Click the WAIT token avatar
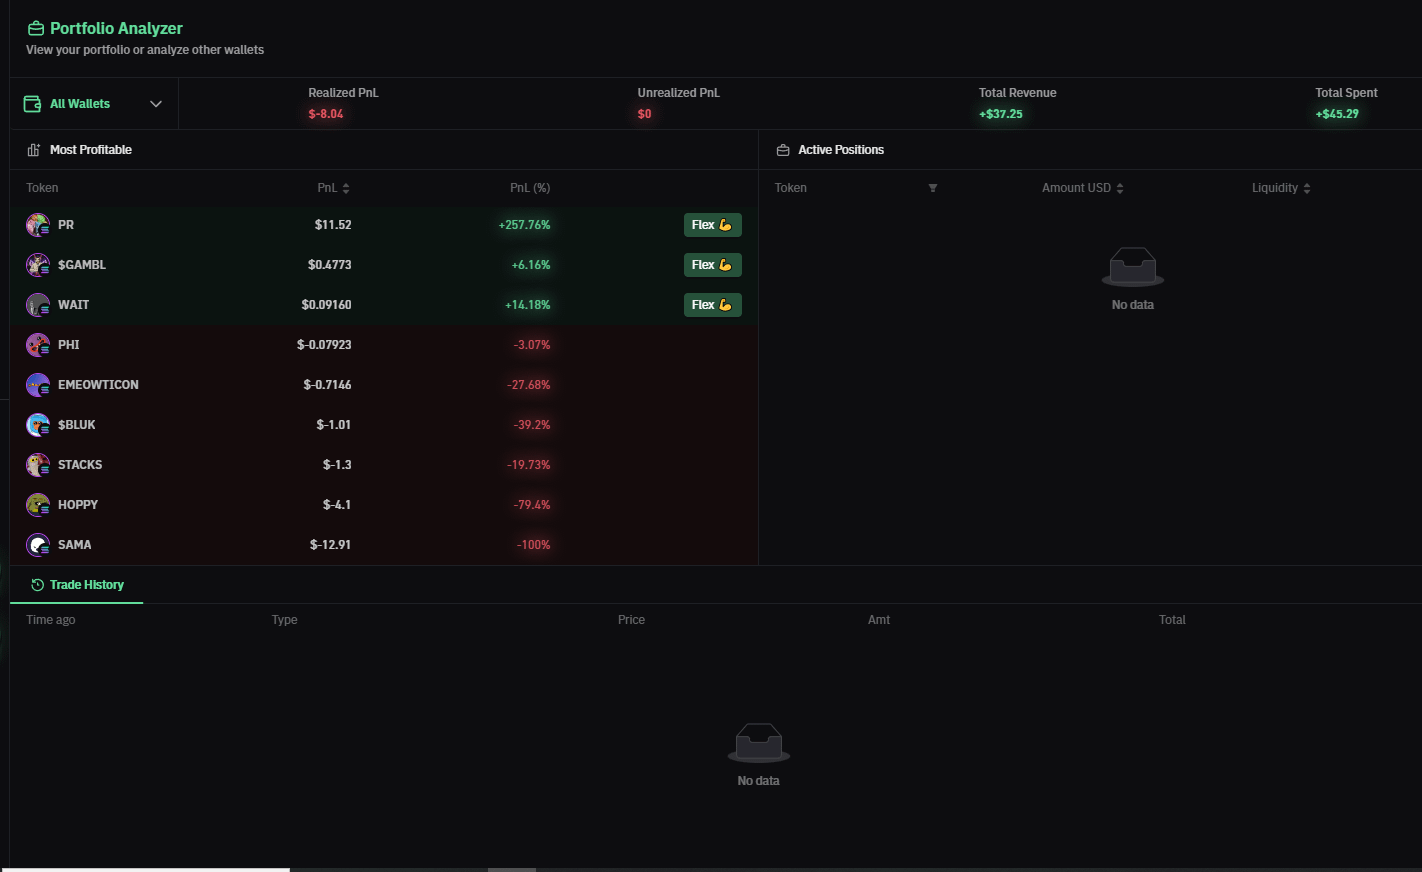Screen dimensions: 1422x872 (x=37, y=304)
